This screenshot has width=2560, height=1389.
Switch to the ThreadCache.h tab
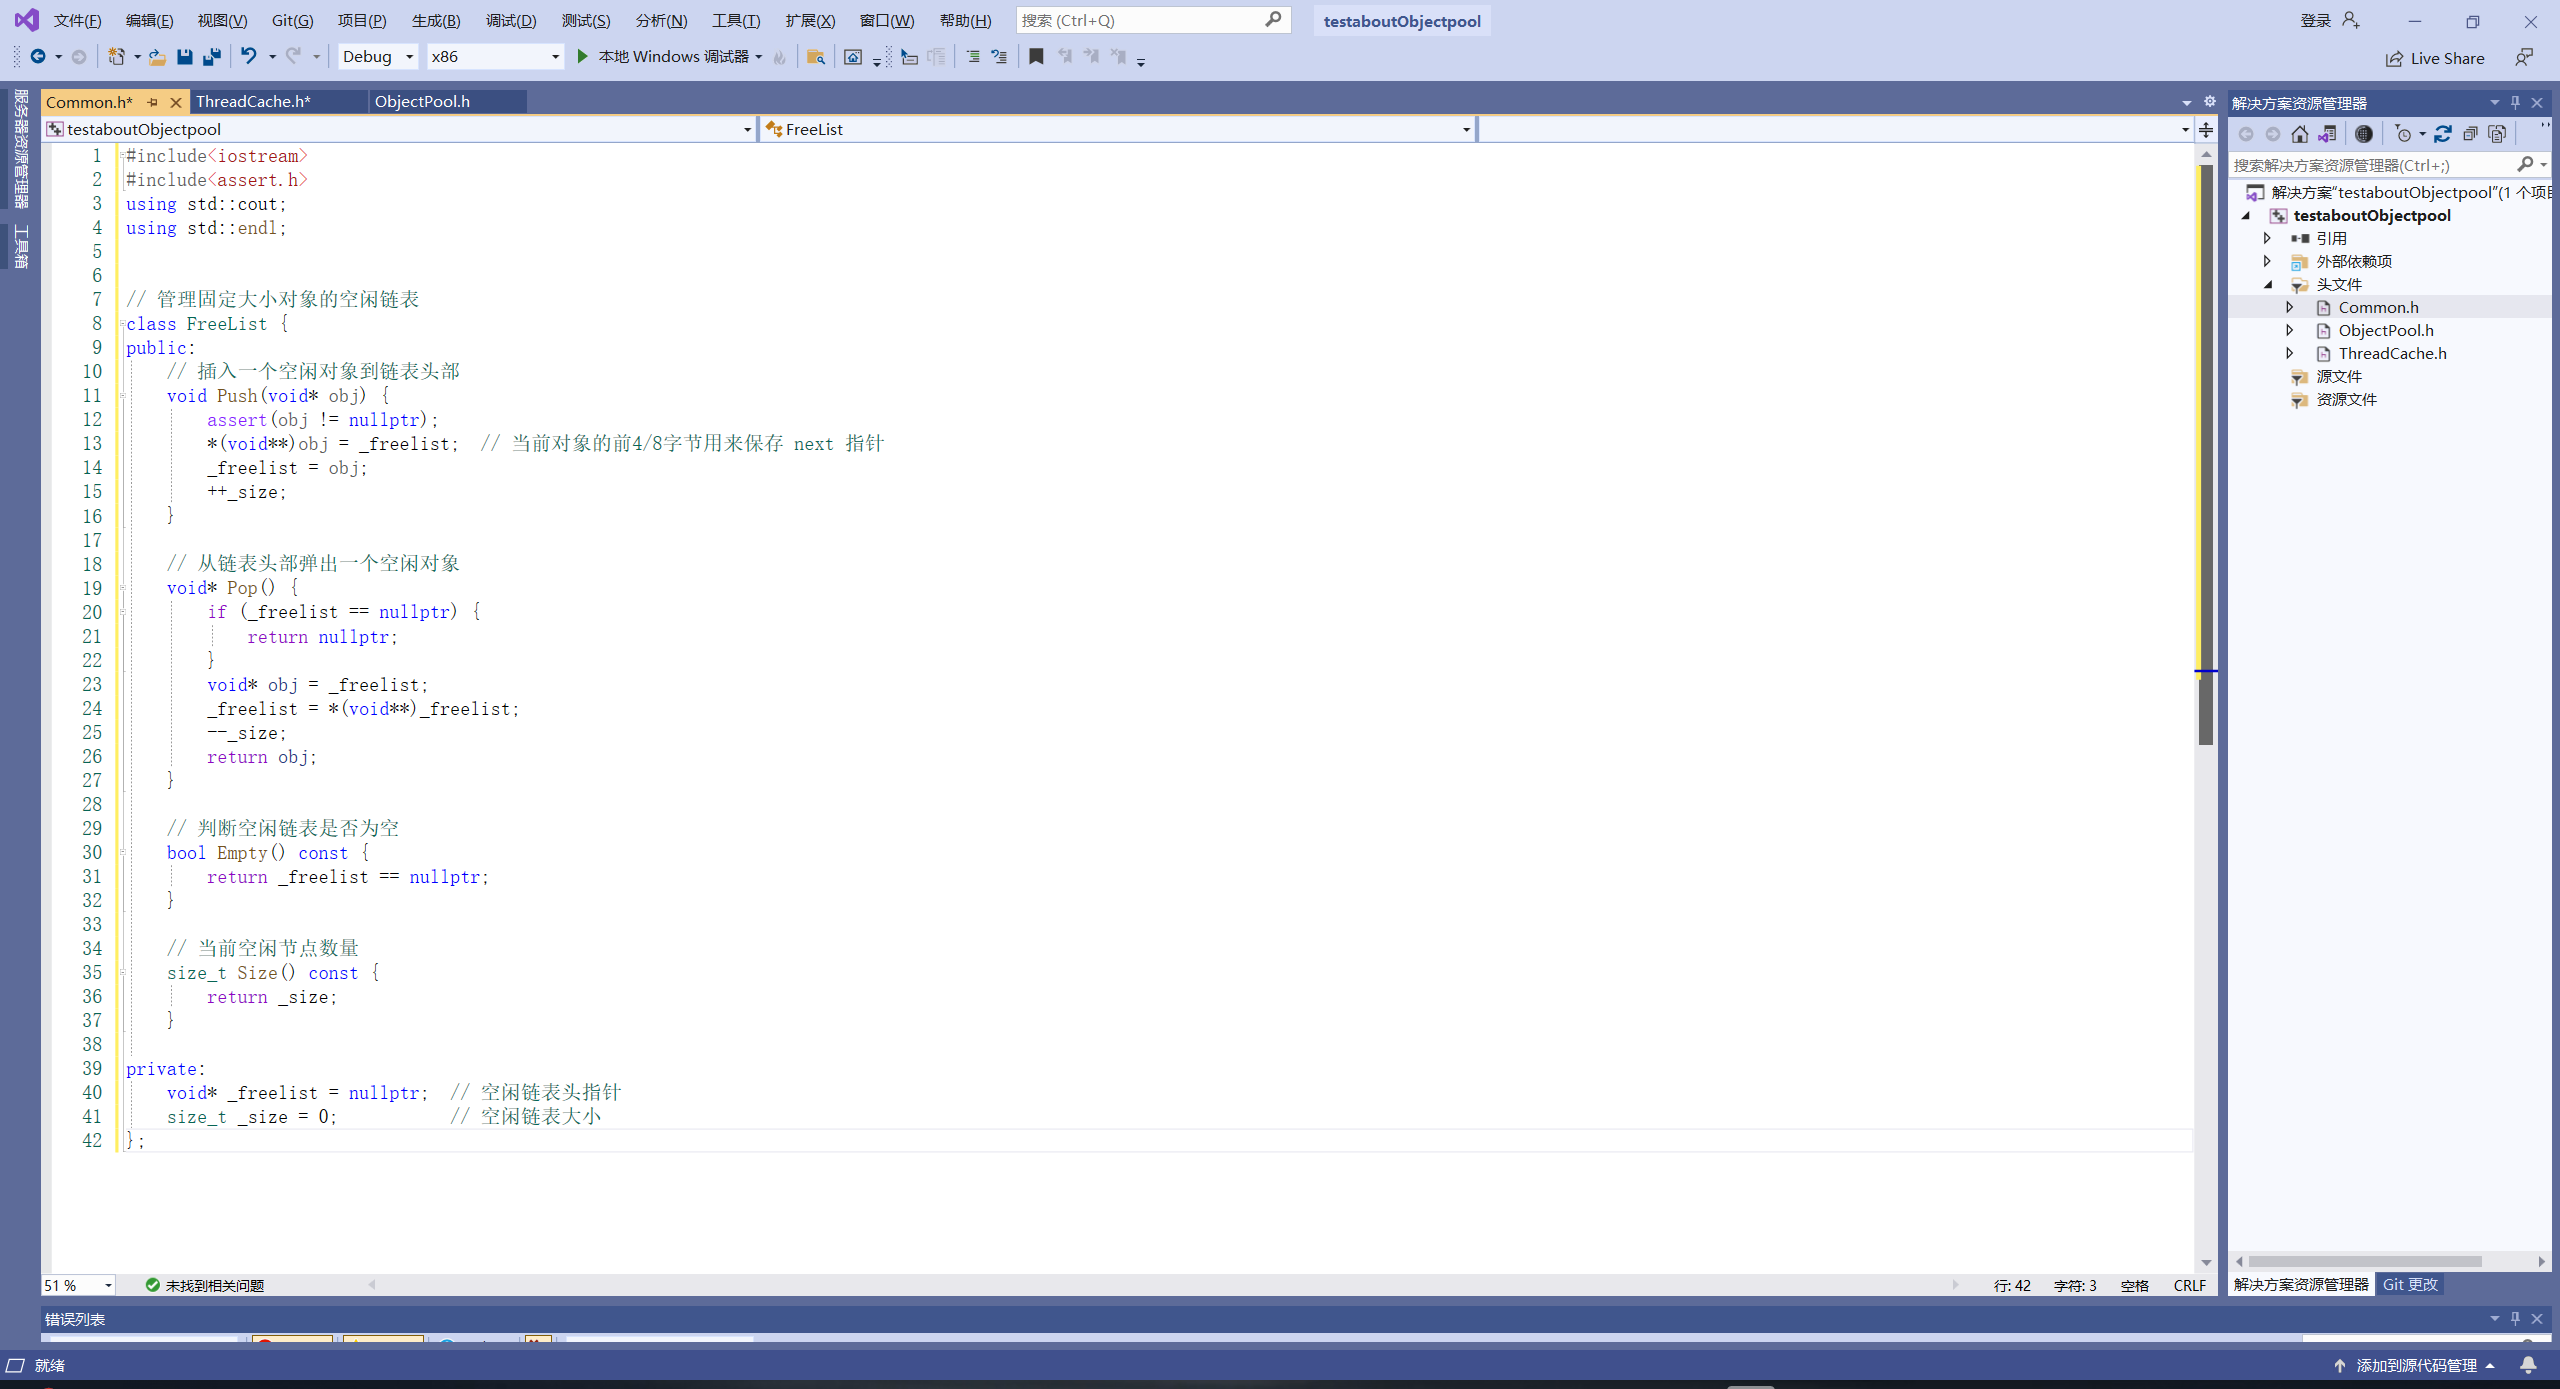click(x=252, y=101)
